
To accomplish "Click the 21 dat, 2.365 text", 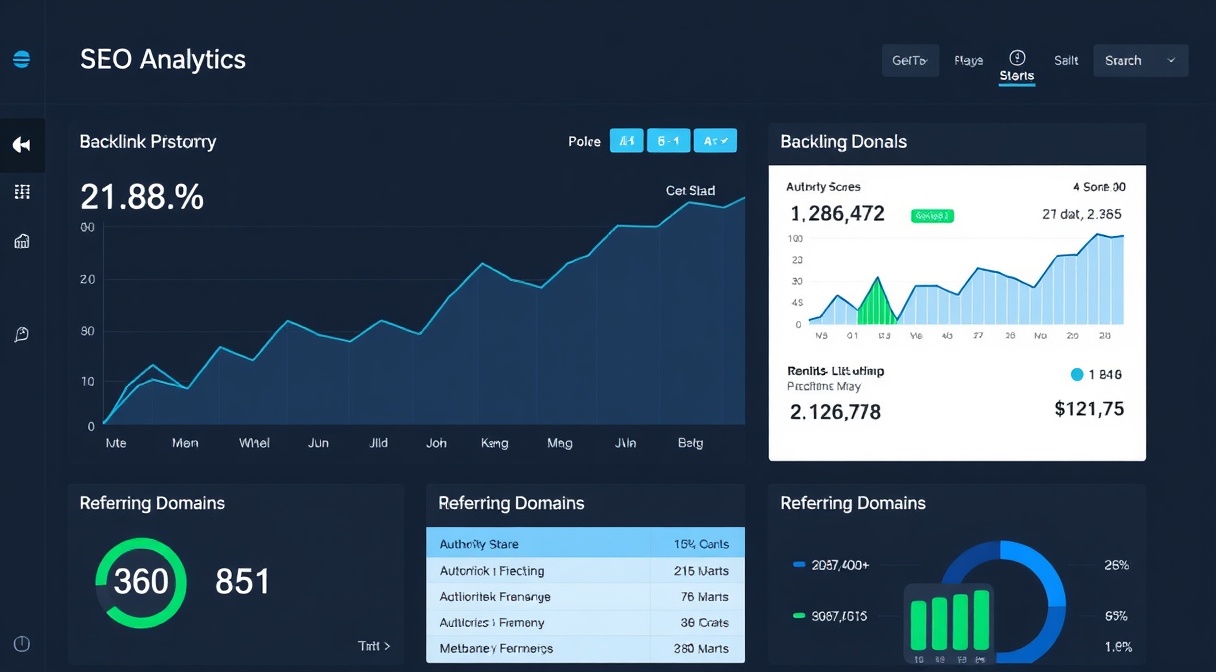I will click(1081, 213).
